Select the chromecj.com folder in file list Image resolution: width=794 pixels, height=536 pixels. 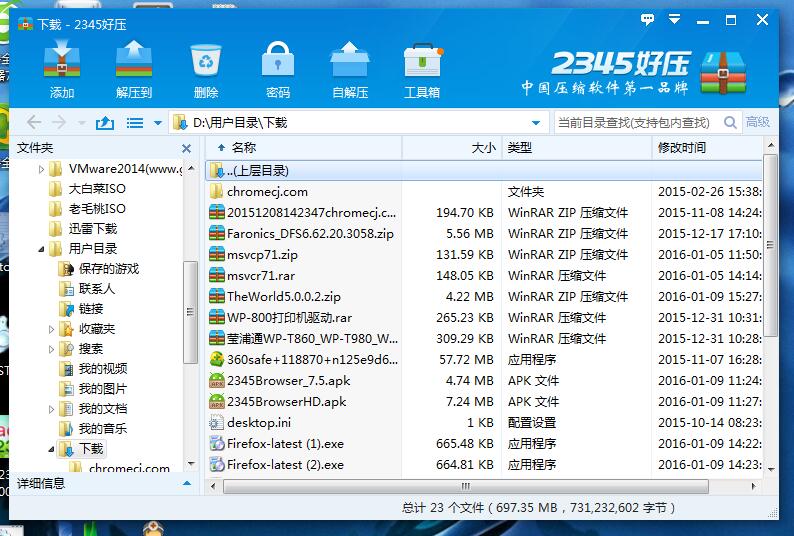point(267,192)
